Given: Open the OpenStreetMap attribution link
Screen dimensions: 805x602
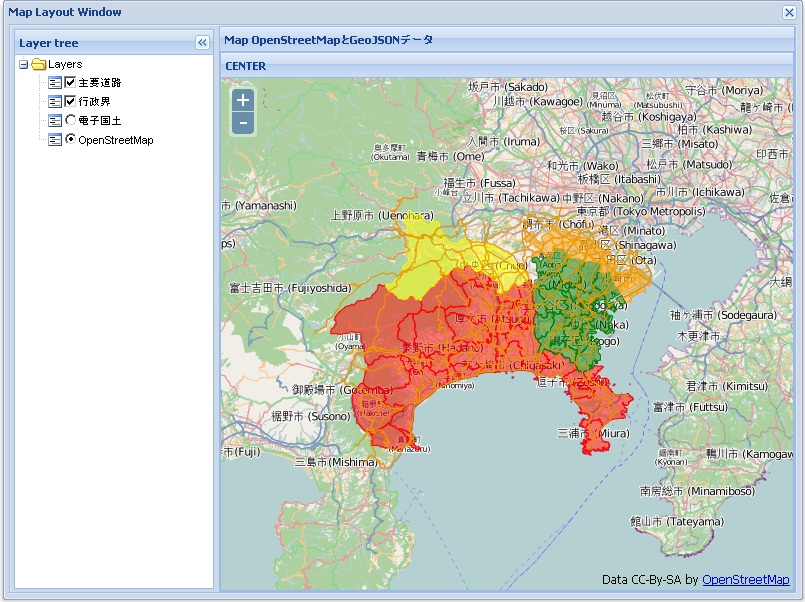Looking at the screenshot, I should coord(745,580).
